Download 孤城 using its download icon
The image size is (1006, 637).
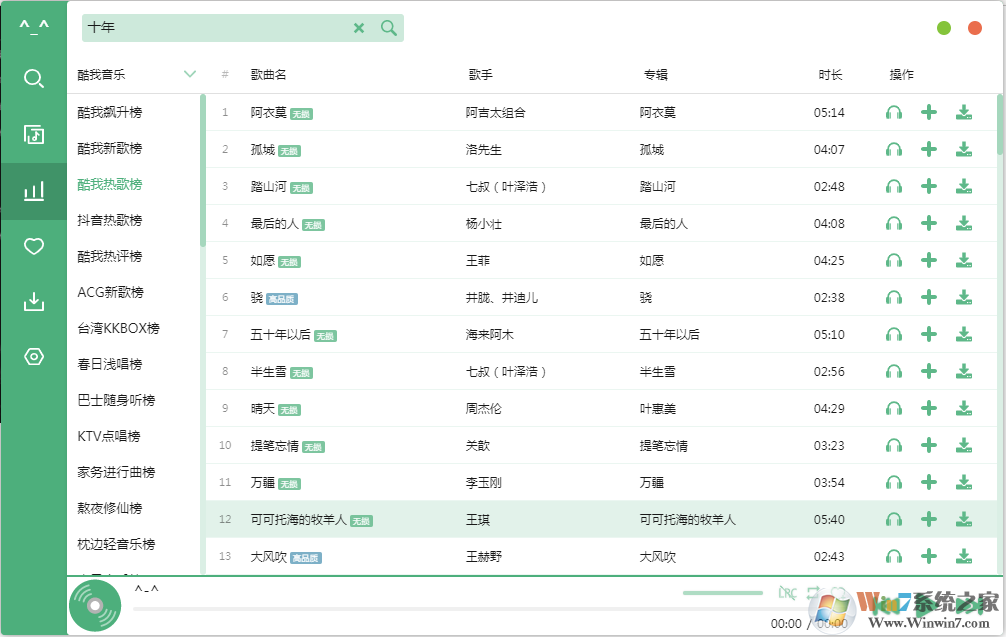(963, 149)
